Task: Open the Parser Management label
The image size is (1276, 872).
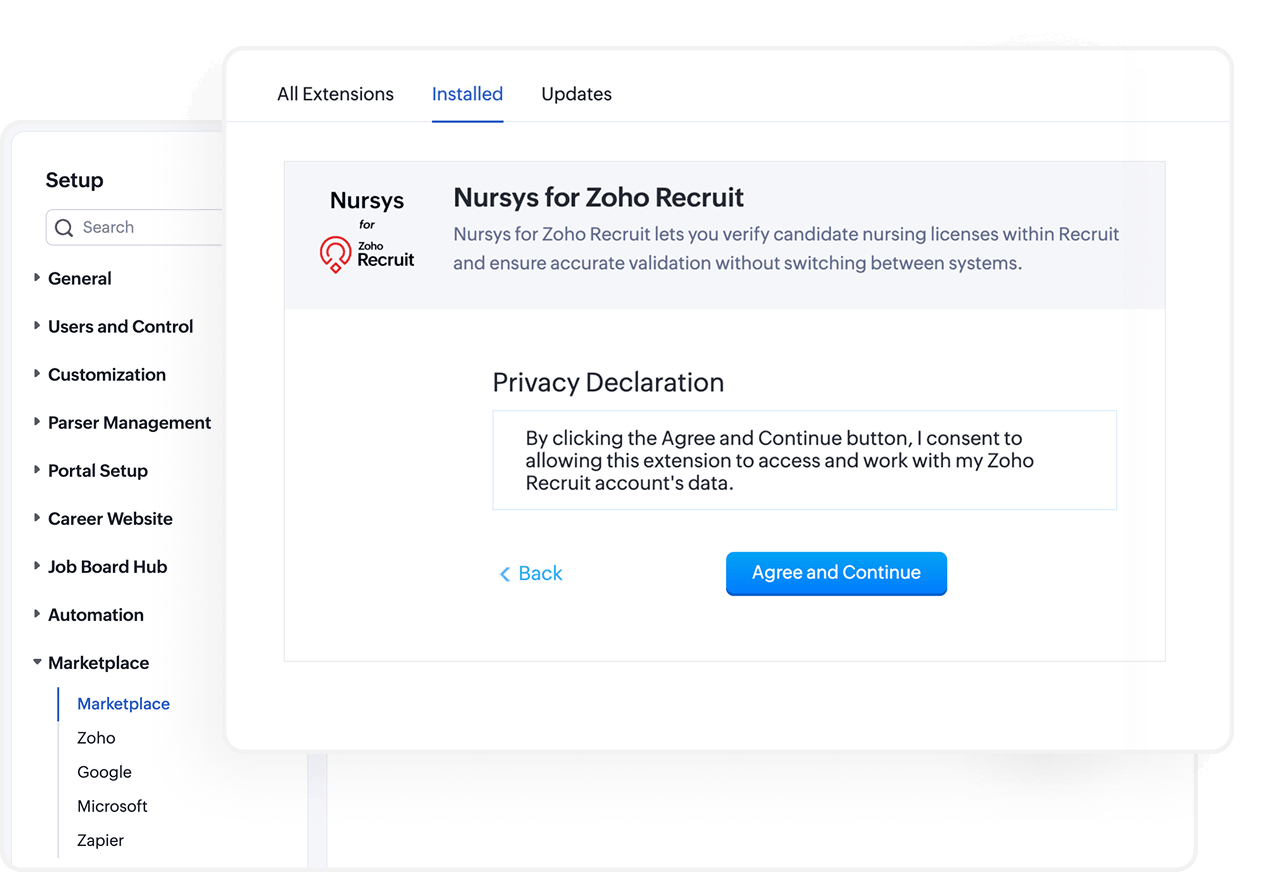Action: point(130,423)
